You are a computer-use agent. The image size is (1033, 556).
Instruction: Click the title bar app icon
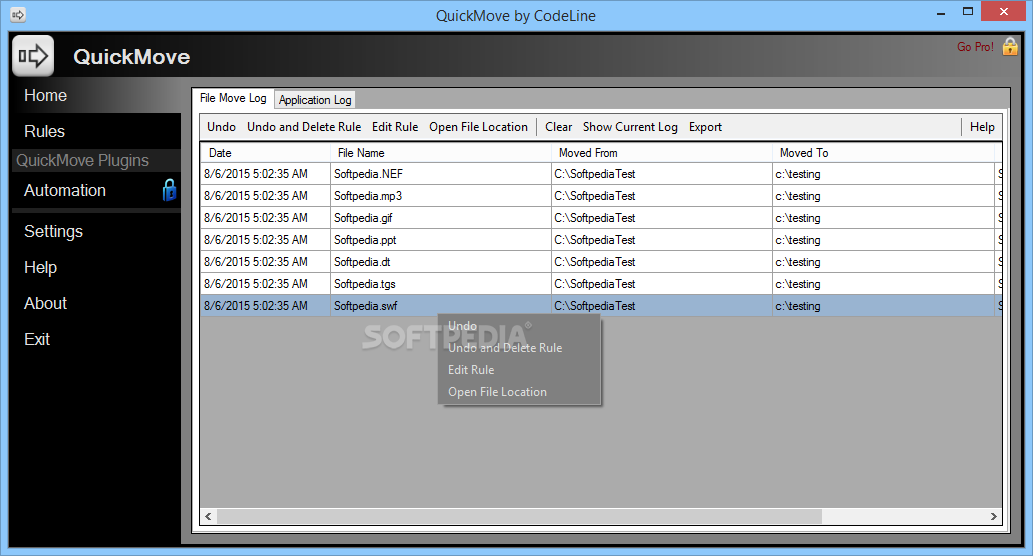click(18, 14)
